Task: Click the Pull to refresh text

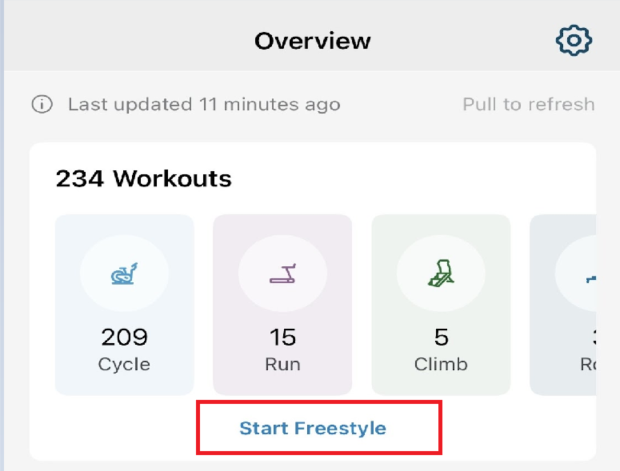Action: point(529,105)
